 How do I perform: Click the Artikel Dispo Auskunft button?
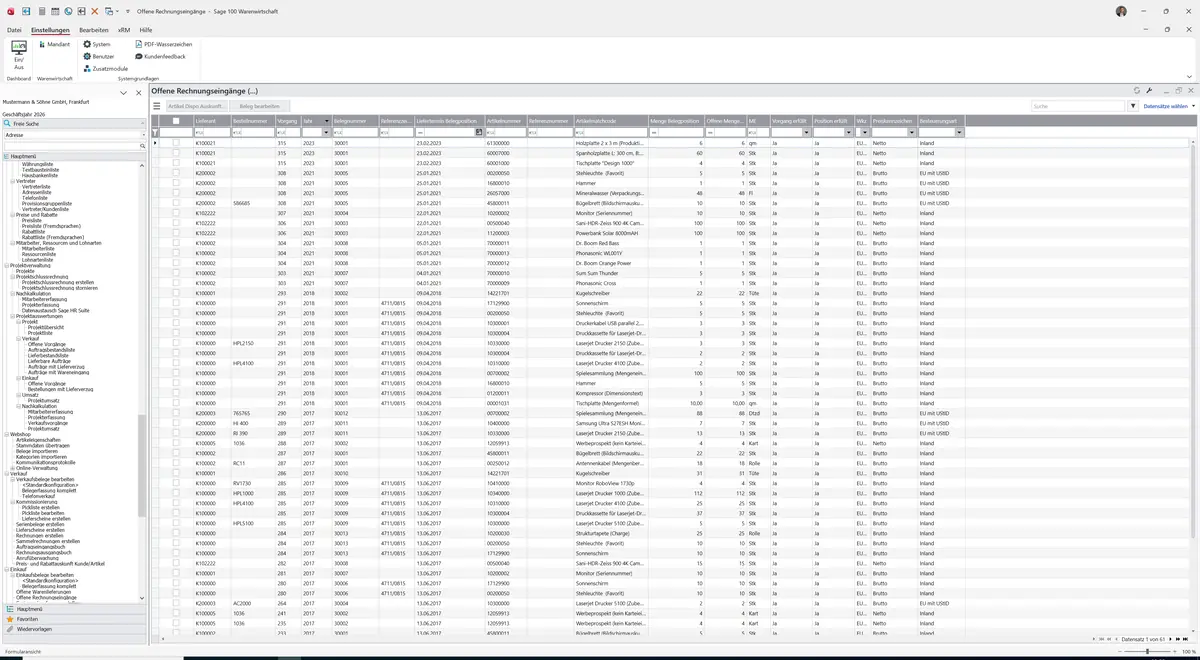198,105
